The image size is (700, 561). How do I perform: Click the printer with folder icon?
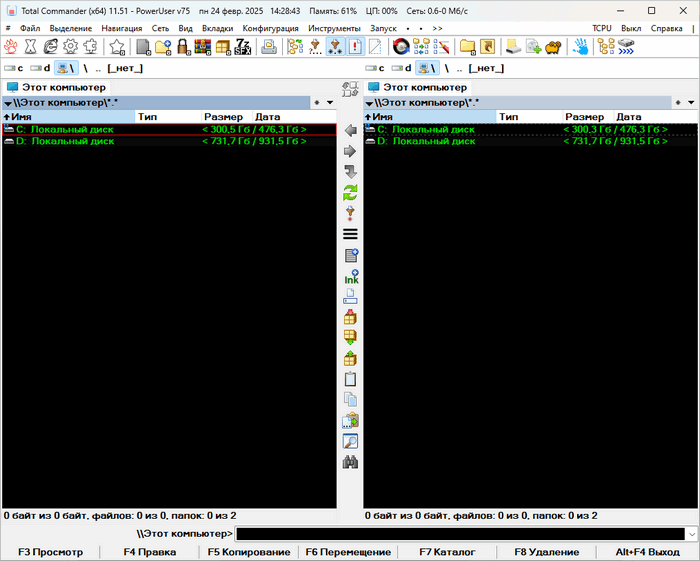click(x=269, y=46)
